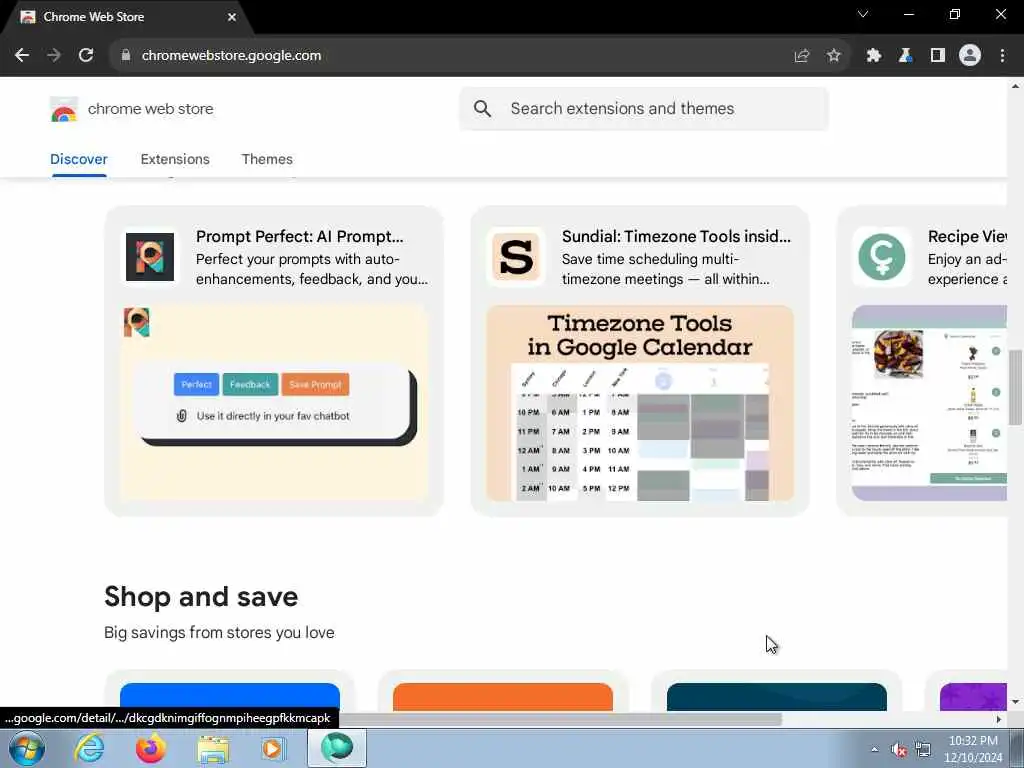Switch to the Themes tab

(267, 159)
